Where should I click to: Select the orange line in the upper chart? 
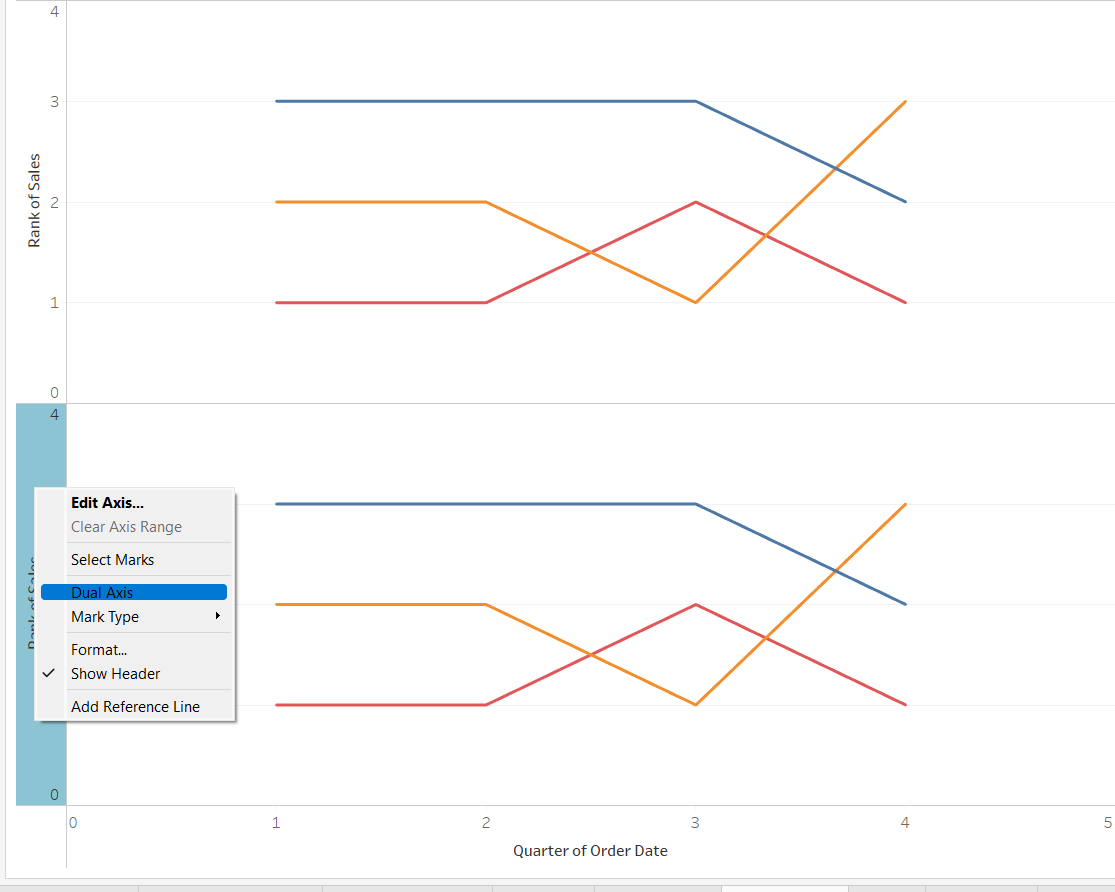pyautogui.click(x=380, y=202)
